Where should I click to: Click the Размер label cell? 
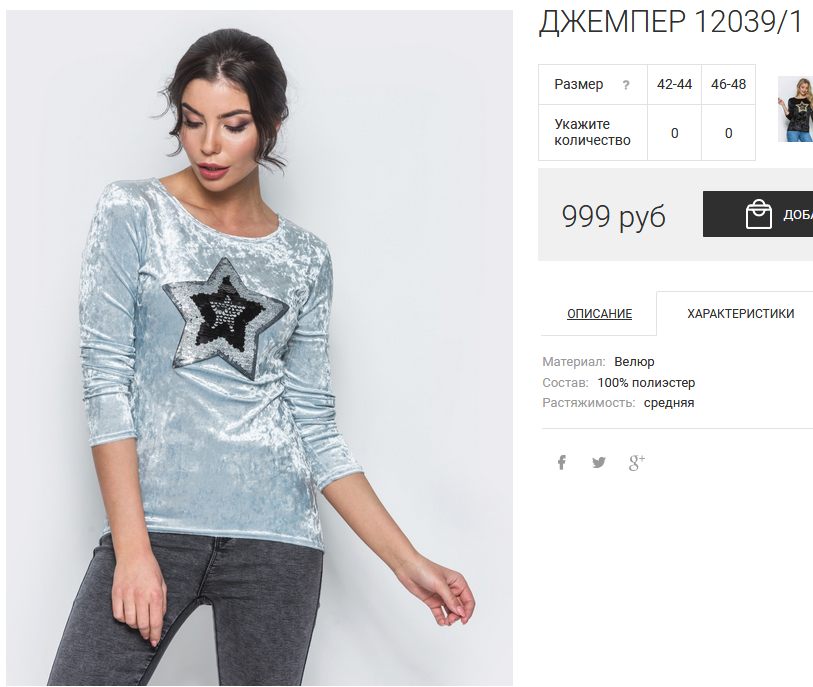[x=593, y=85]
